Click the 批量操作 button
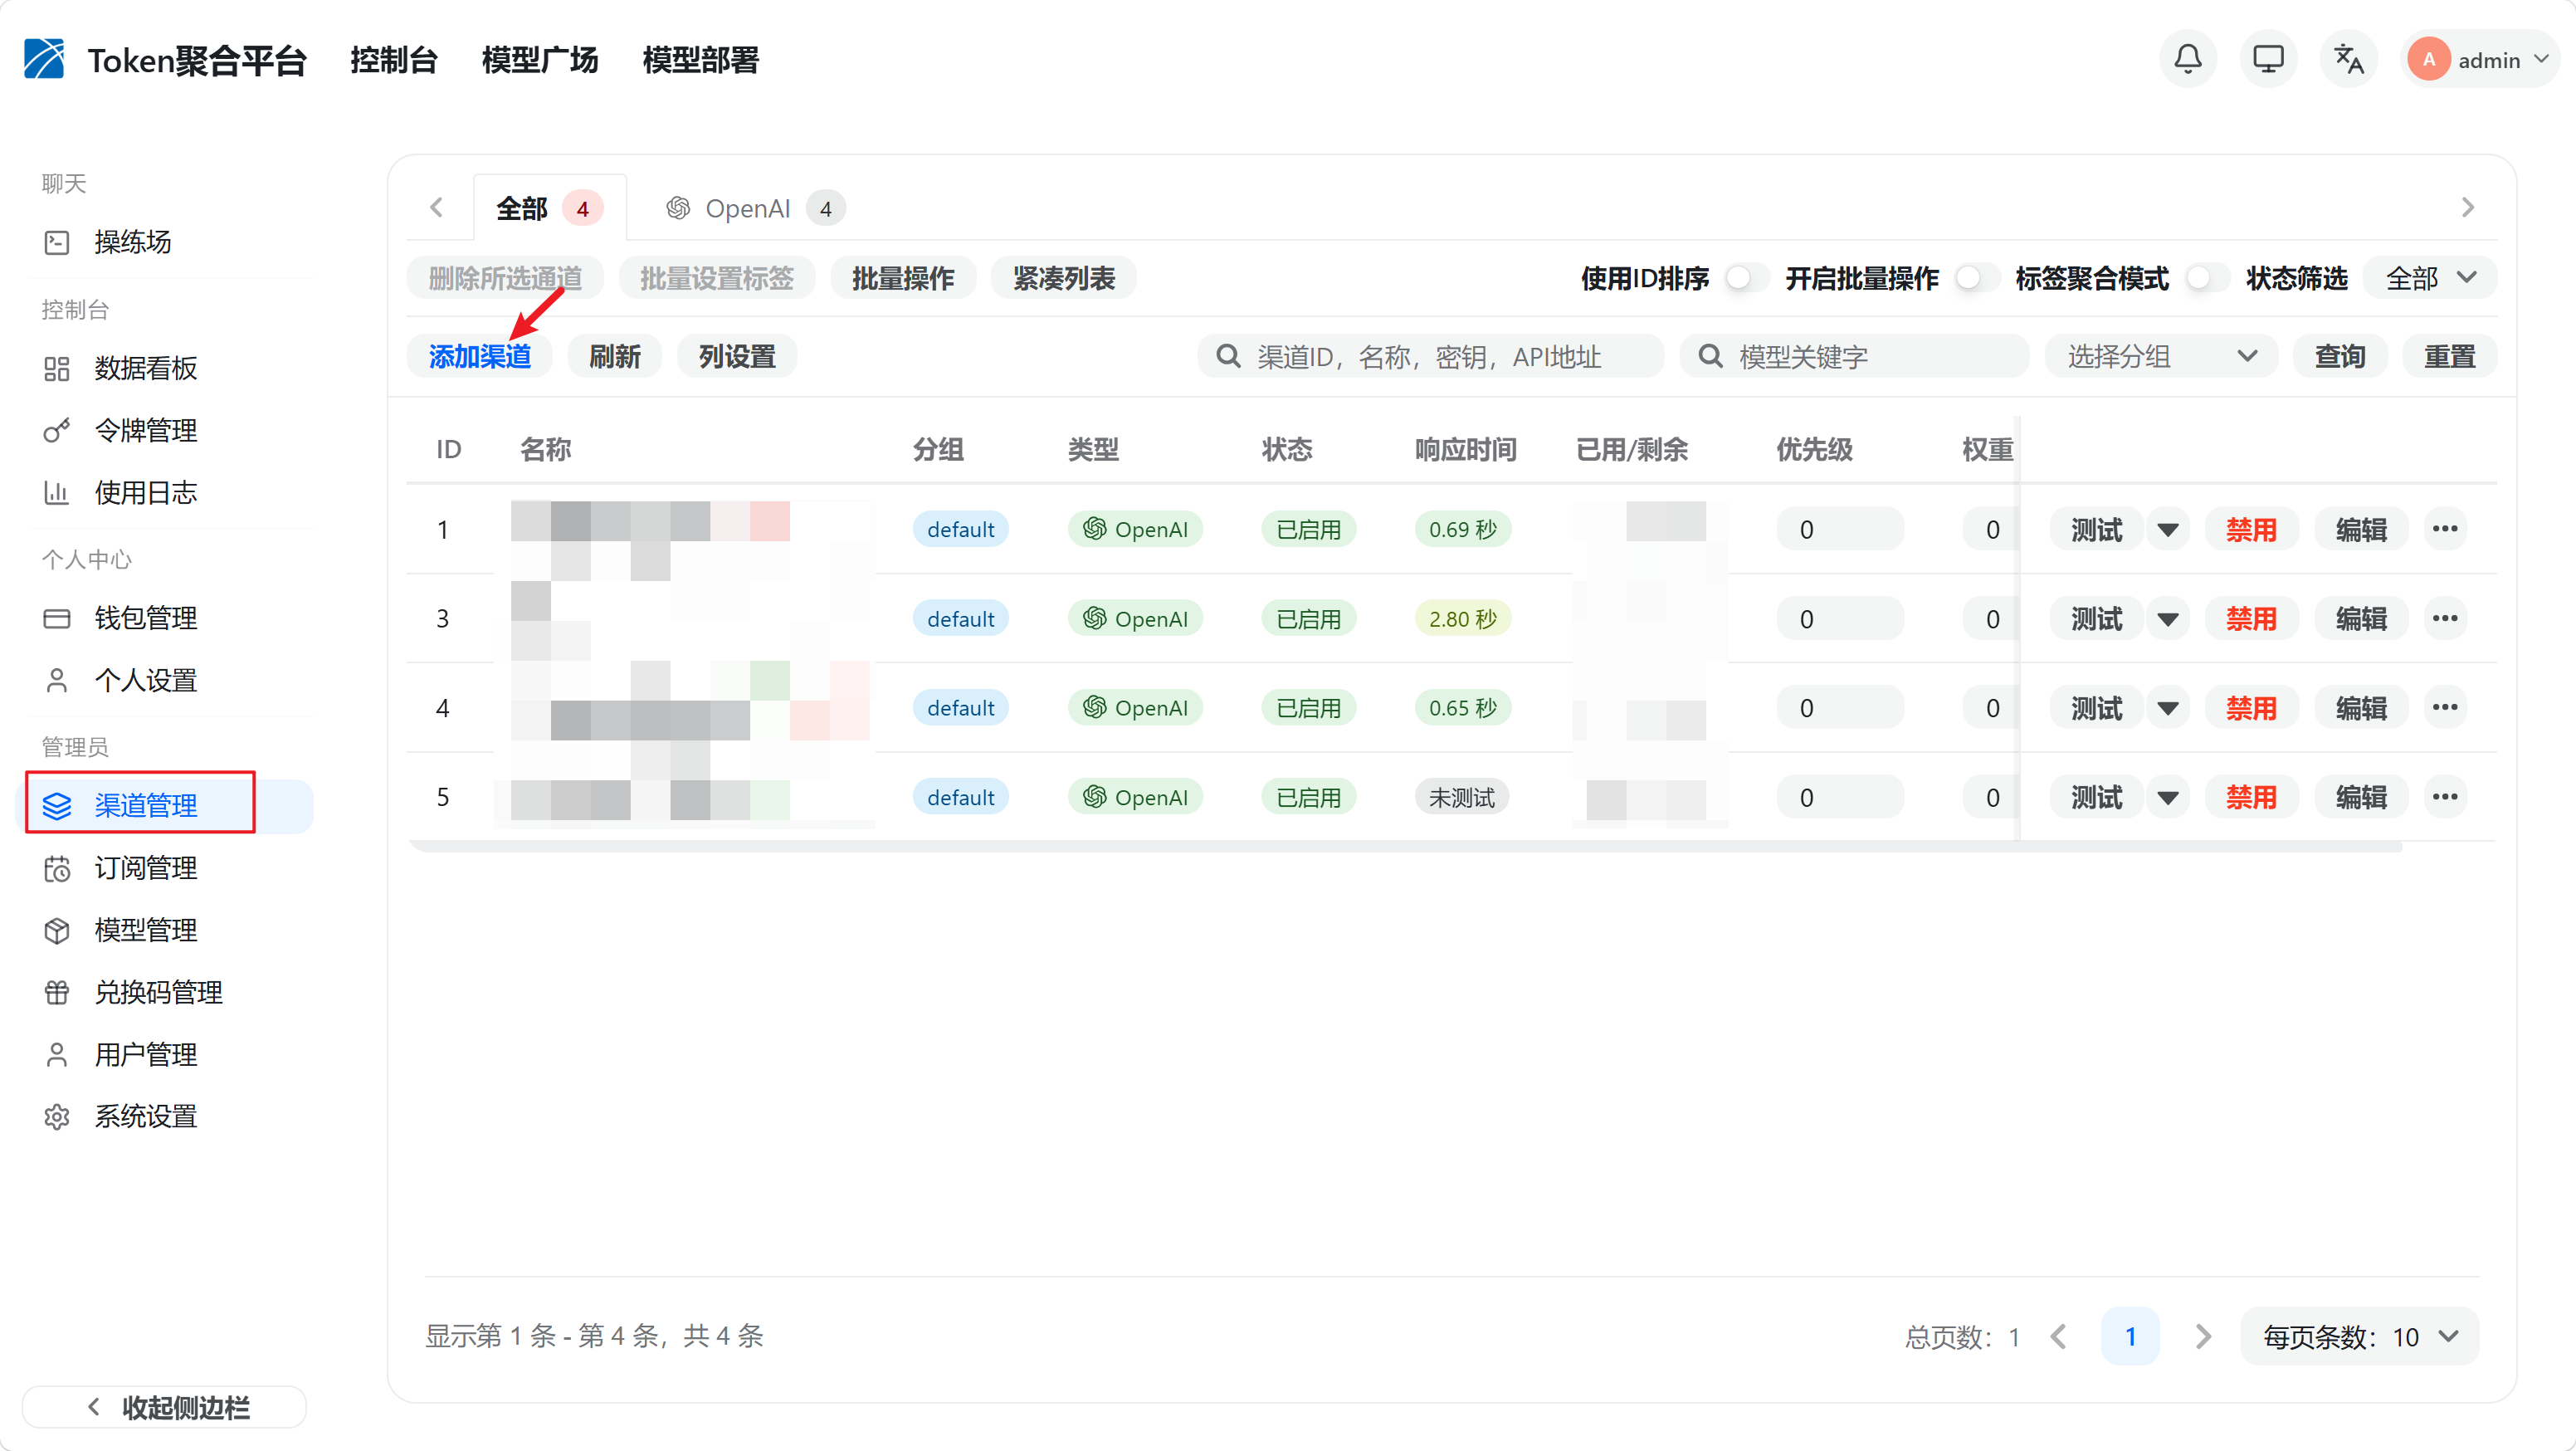The height and width of the screenshot is (1451, 2576). point(903,278)
